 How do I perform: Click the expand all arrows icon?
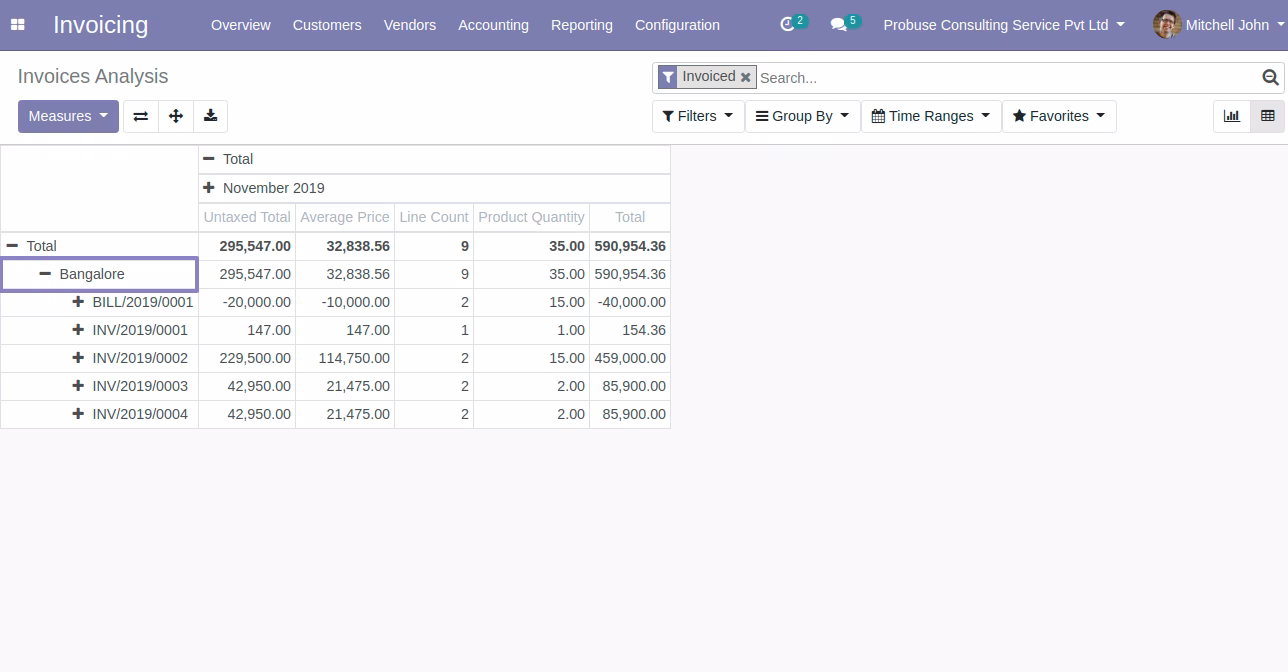176,116
